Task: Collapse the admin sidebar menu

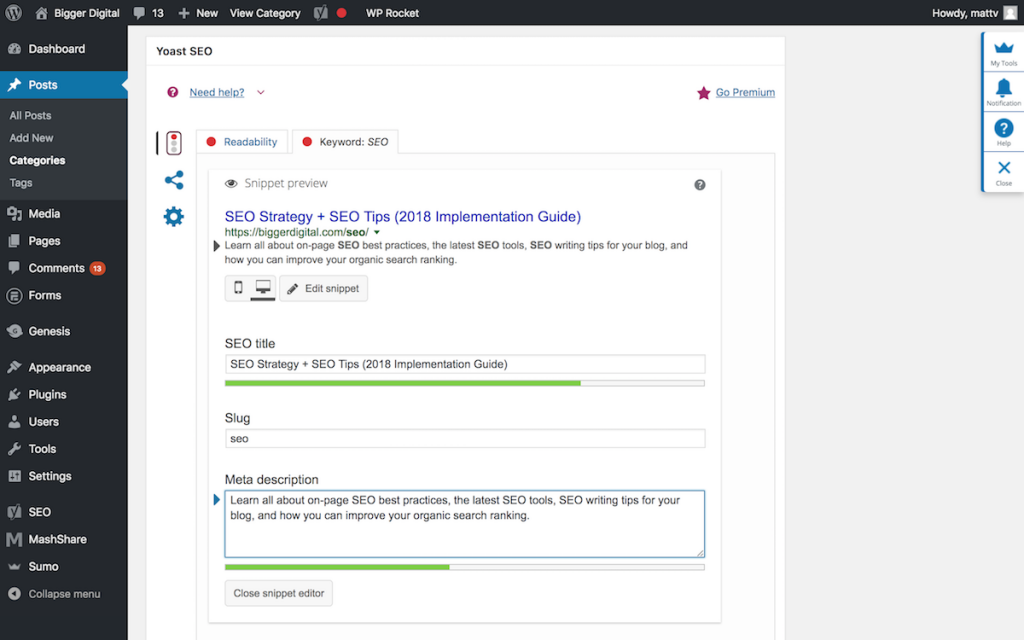Action: point(64,594)
